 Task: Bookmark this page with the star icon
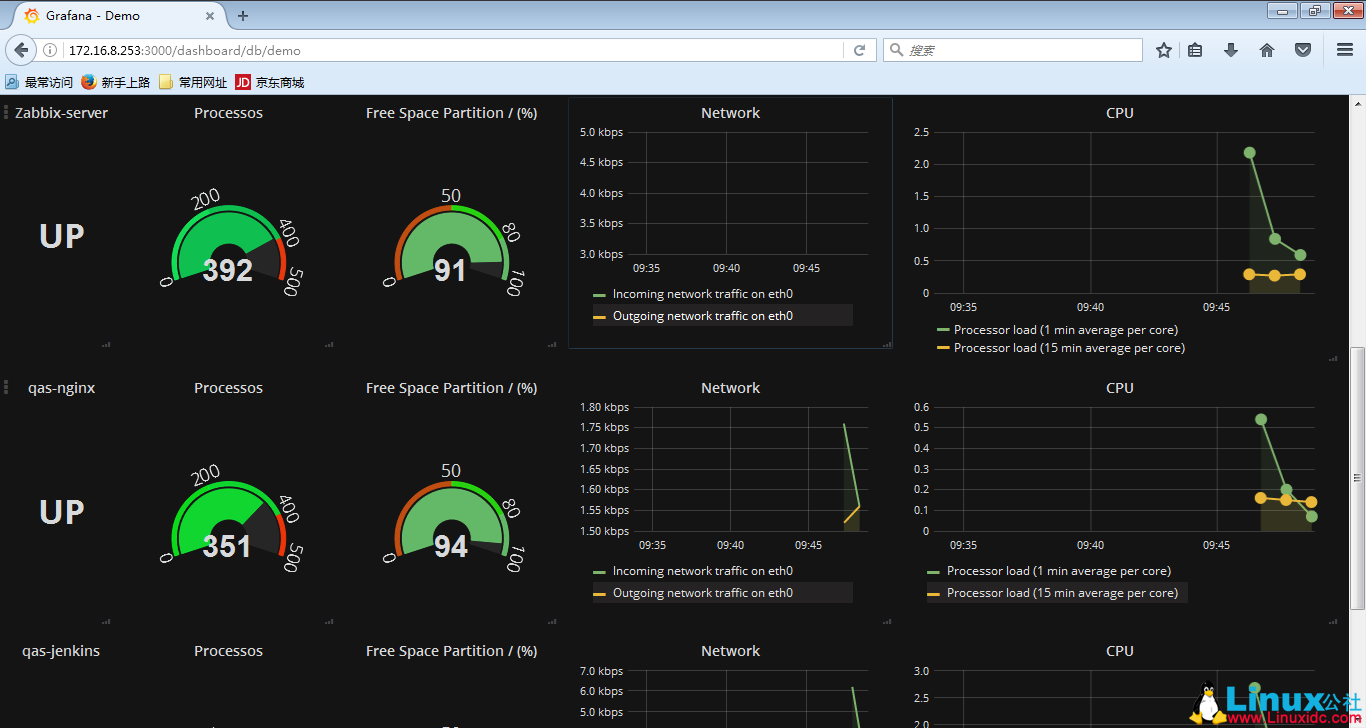1164,50
